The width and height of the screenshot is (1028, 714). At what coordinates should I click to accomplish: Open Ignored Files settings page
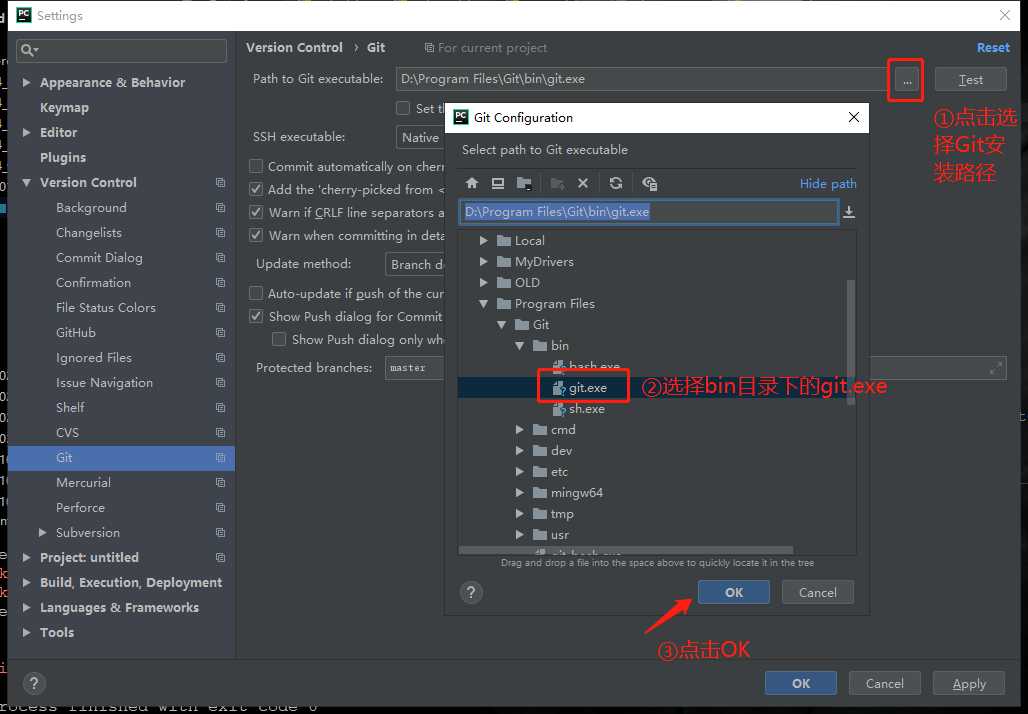(94, 357)
